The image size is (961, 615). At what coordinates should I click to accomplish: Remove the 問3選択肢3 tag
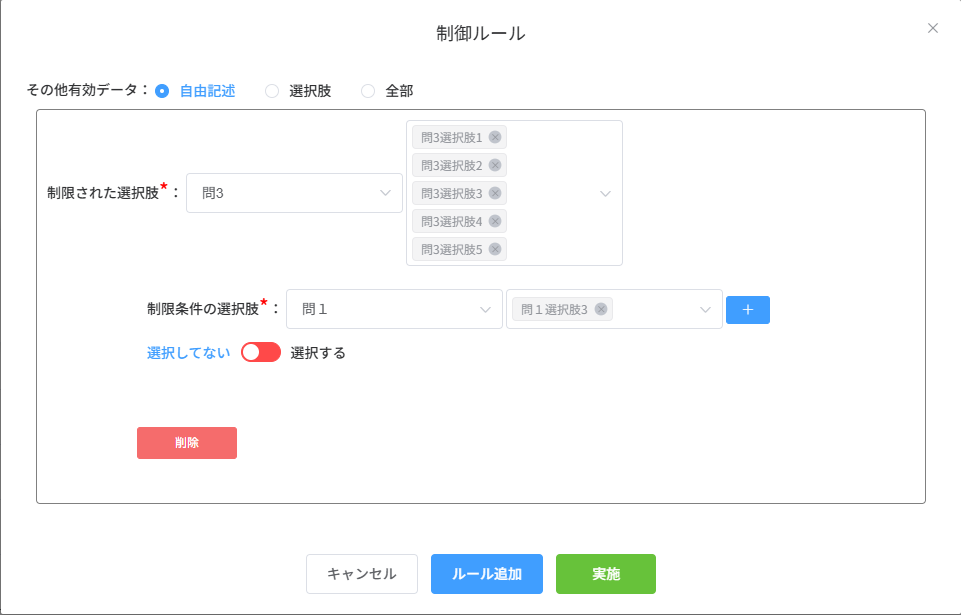click(495, 193)
